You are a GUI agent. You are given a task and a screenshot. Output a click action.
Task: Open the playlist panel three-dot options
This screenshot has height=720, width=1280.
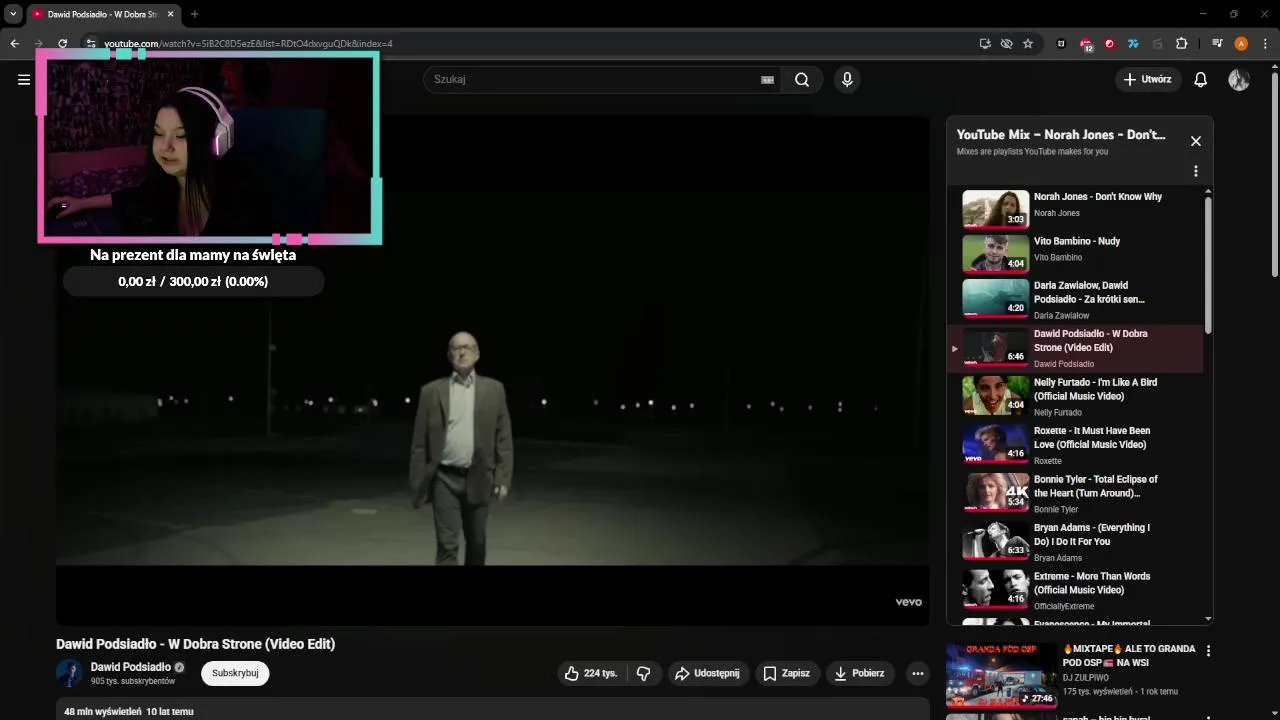1195,171
